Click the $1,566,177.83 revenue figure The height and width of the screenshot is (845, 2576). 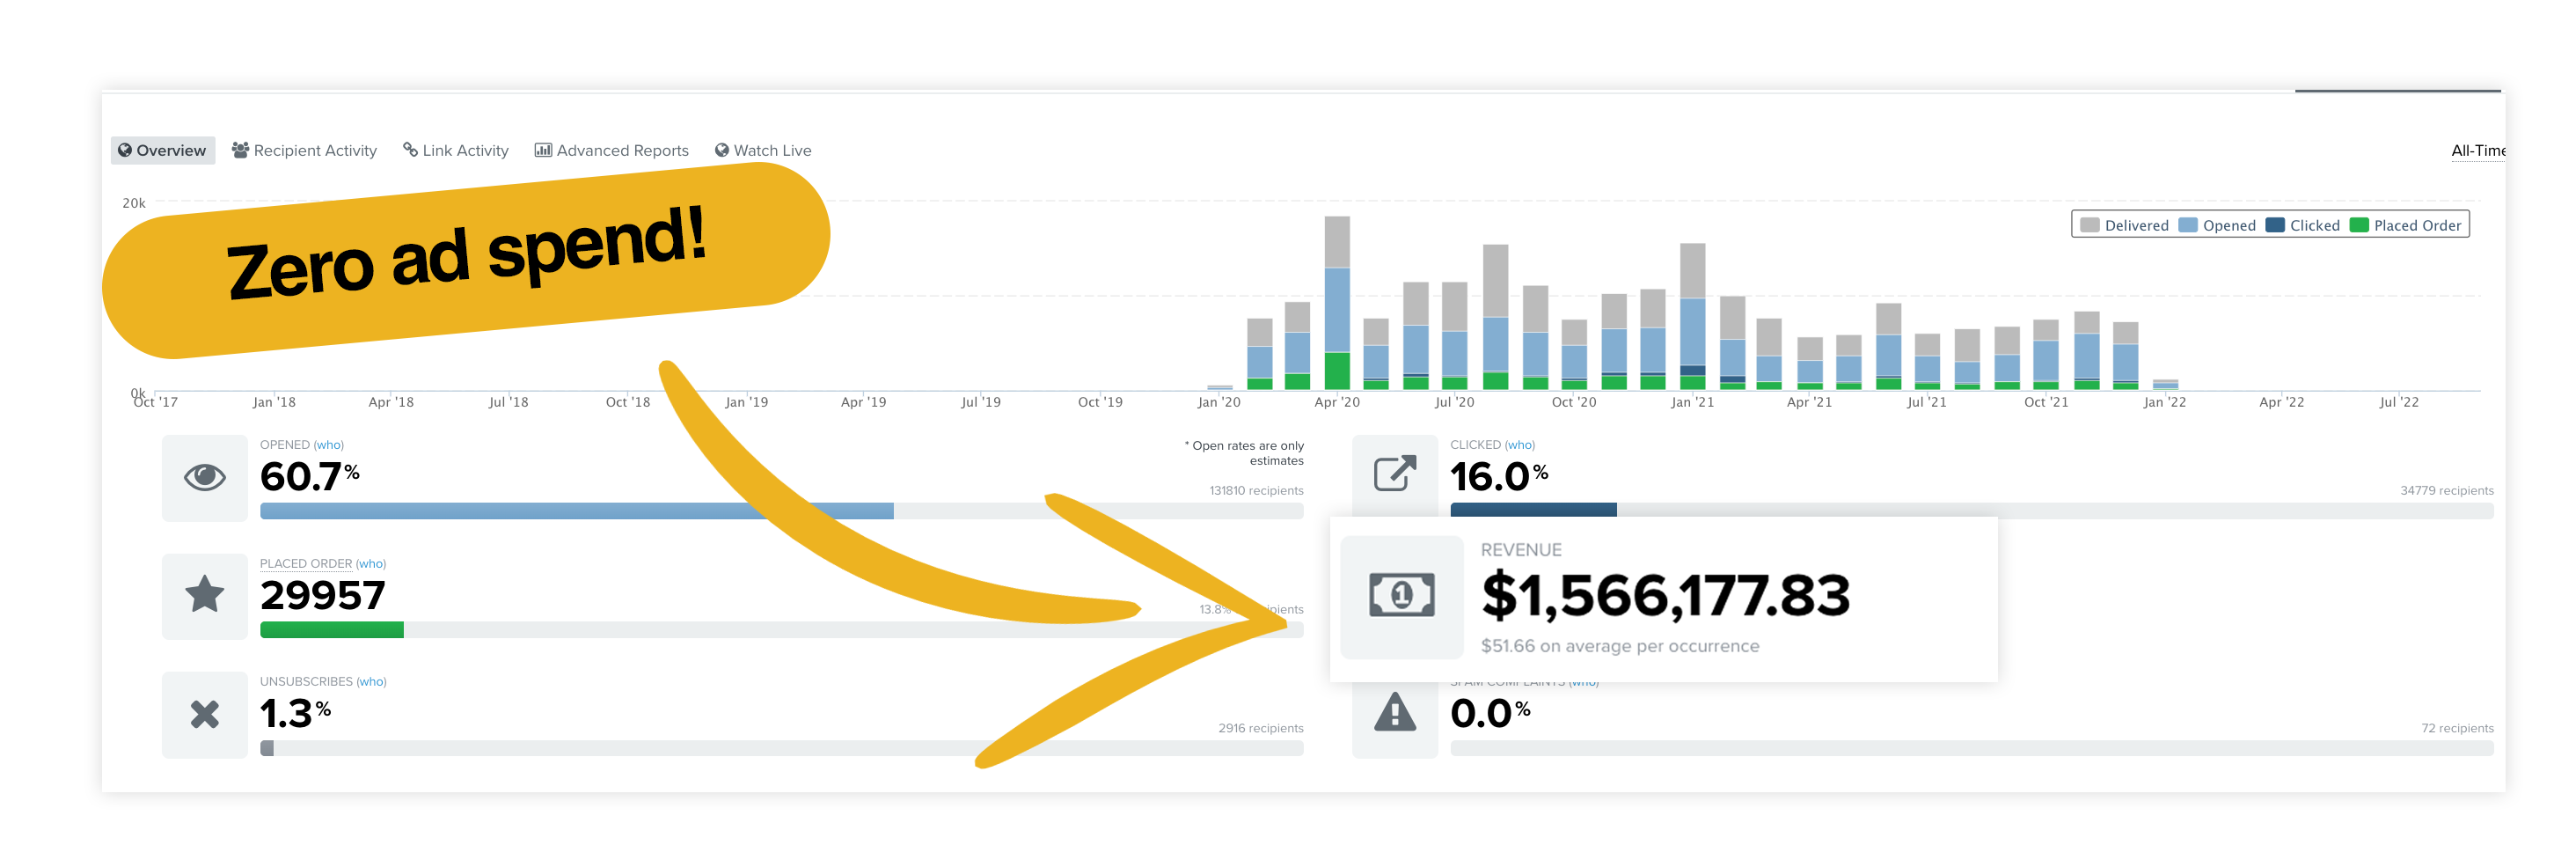(1666, 596)
